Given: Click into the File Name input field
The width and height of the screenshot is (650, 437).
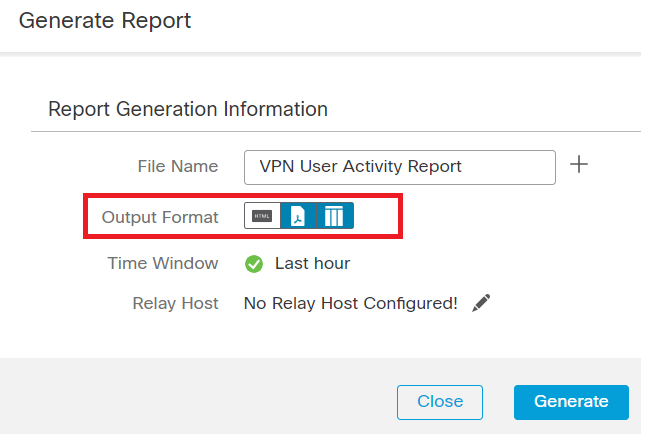Looking at the screenshot, I should [x=400, y=167].
